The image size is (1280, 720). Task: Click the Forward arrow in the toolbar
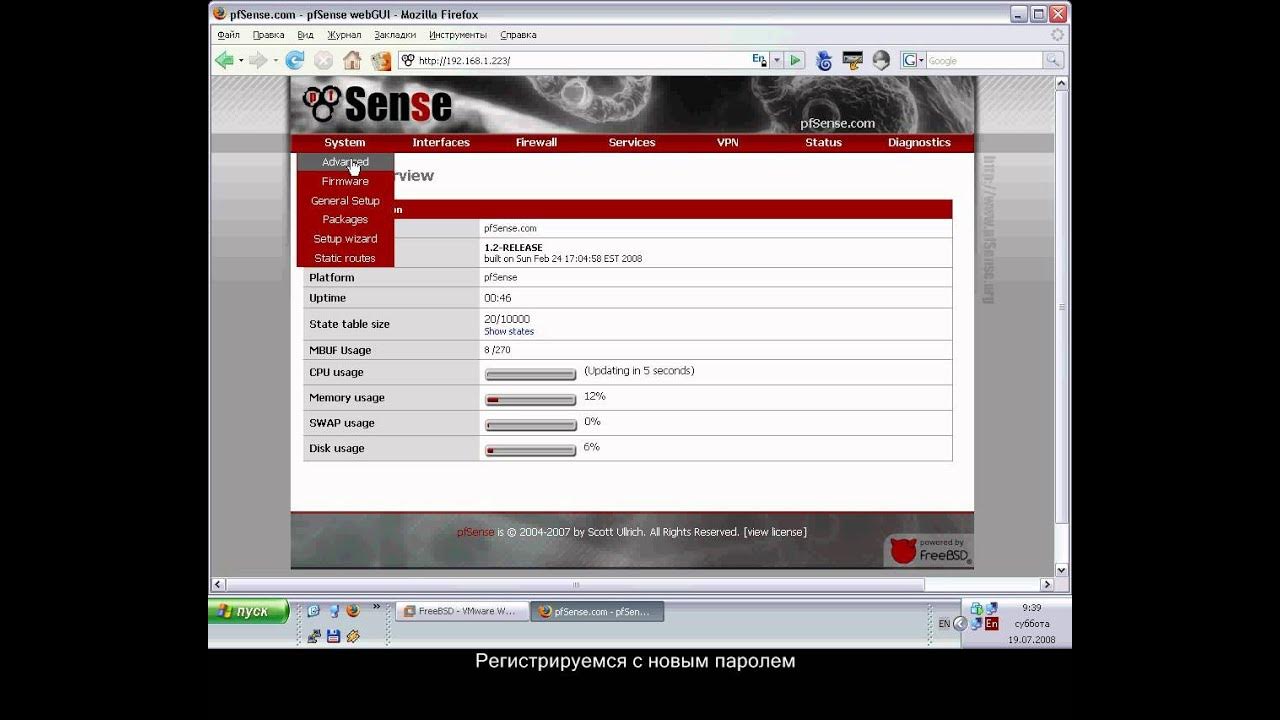pos(258,61)
